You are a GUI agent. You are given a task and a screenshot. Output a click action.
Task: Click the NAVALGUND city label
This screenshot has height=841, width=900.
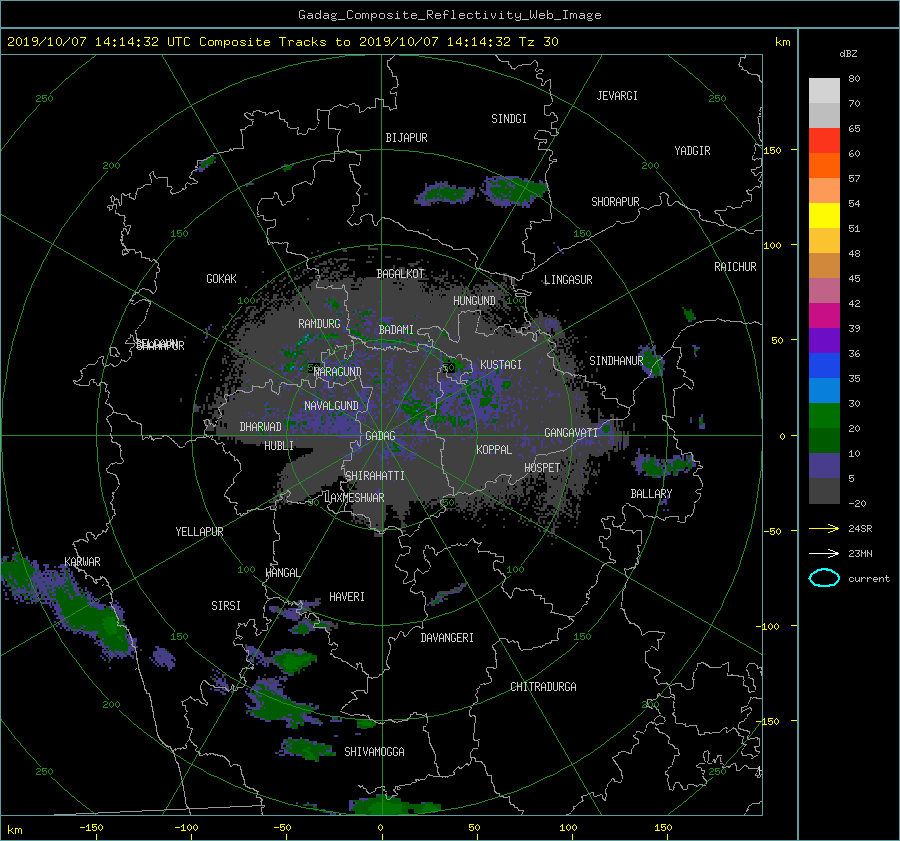tap(331, 406)
